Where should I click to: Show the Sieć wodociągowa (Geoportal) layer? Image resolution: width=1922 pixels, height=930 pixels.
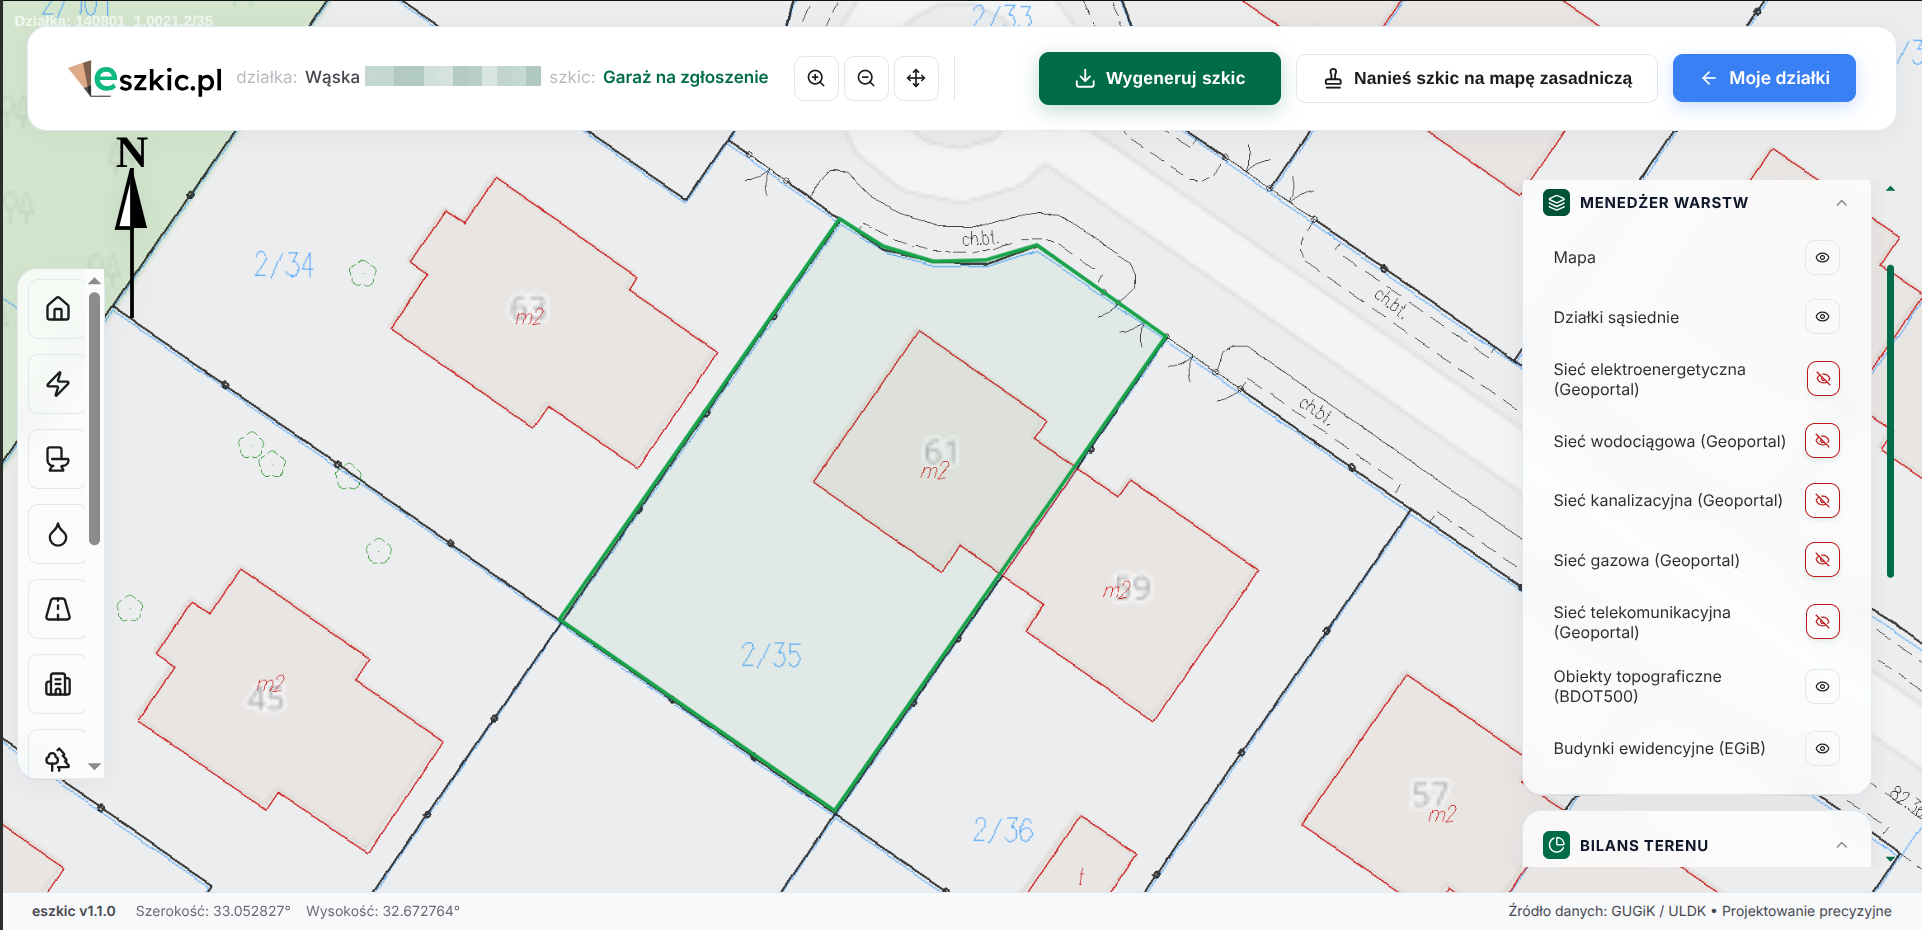(1822, 441)
